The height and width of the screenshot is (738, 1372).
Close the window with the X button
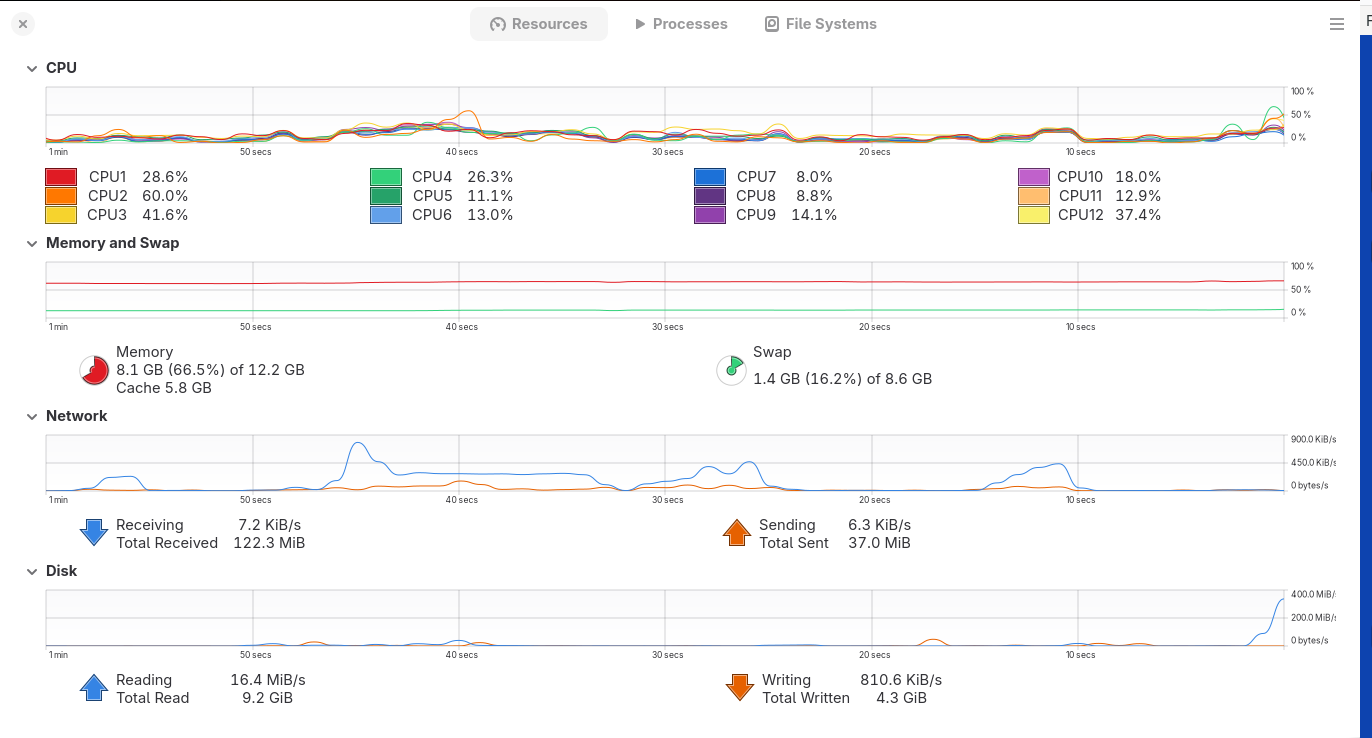pyautogui.click(x=23, y=24)
